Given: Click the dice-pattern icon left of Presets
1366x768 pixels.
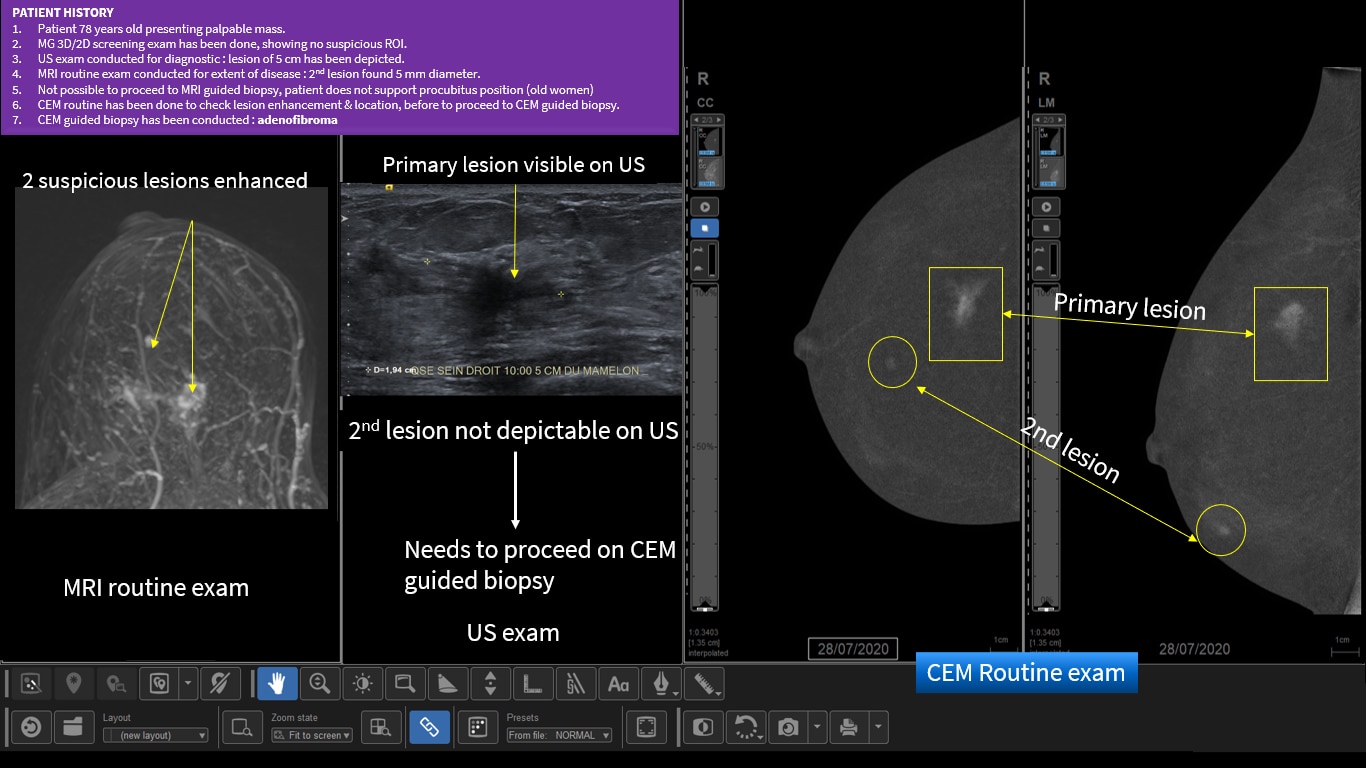Looking at the screenshot, I should [477, 727].
